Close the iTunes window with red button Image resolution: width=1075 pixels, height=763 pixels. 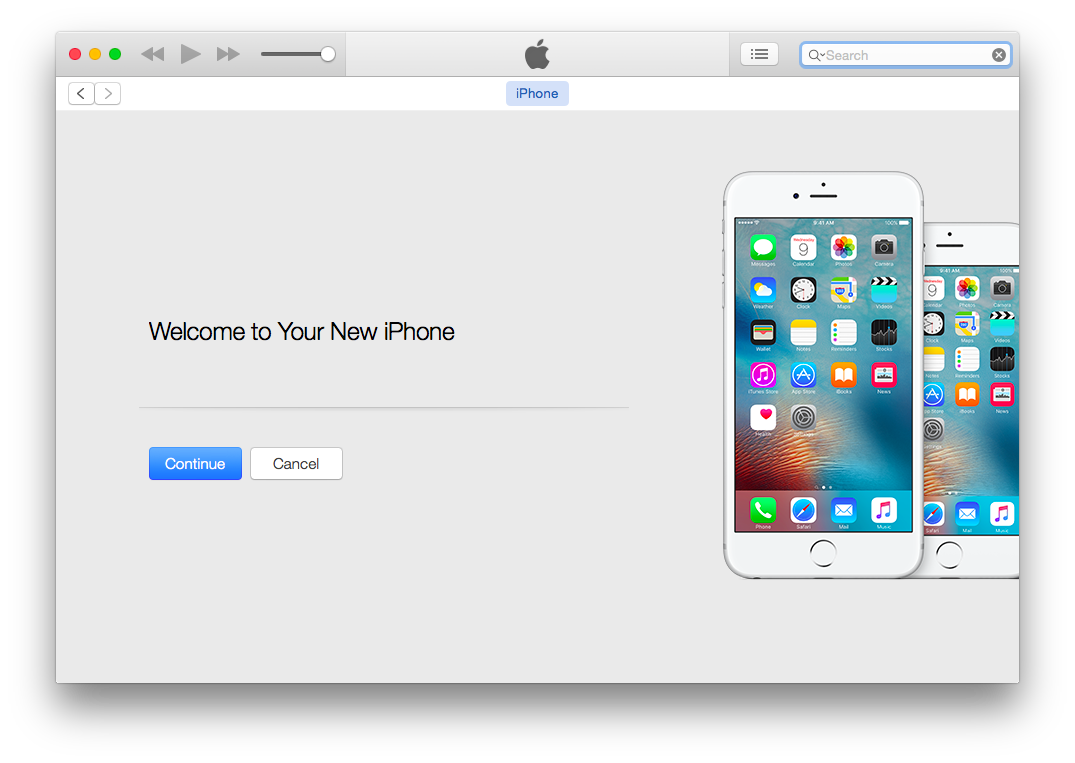[75, 54]
